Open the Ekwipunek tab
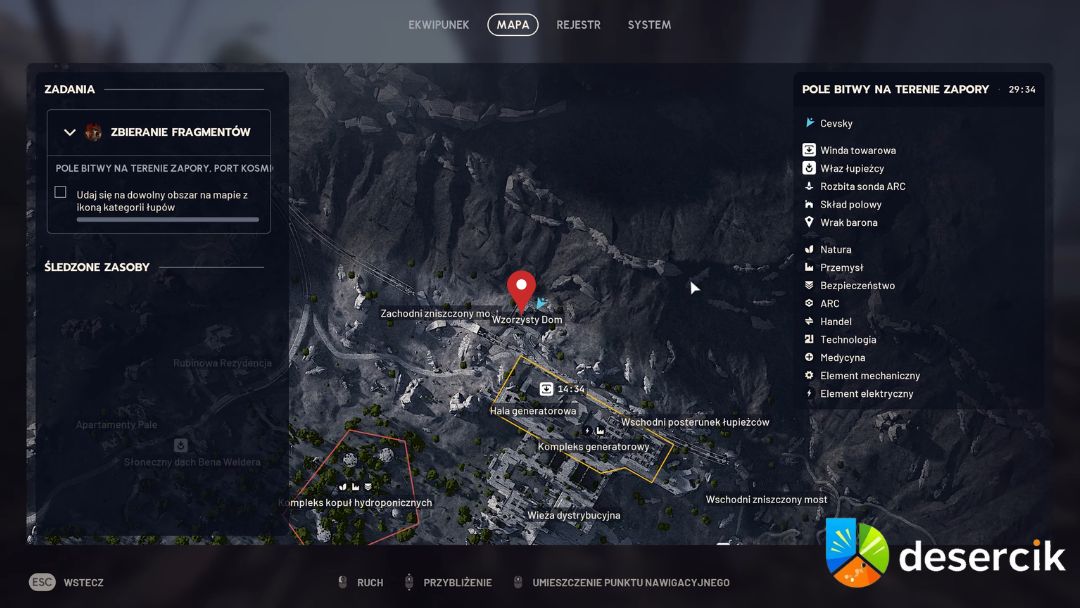The height and width of the screenshot is (608, 1080). pos(438,25)
